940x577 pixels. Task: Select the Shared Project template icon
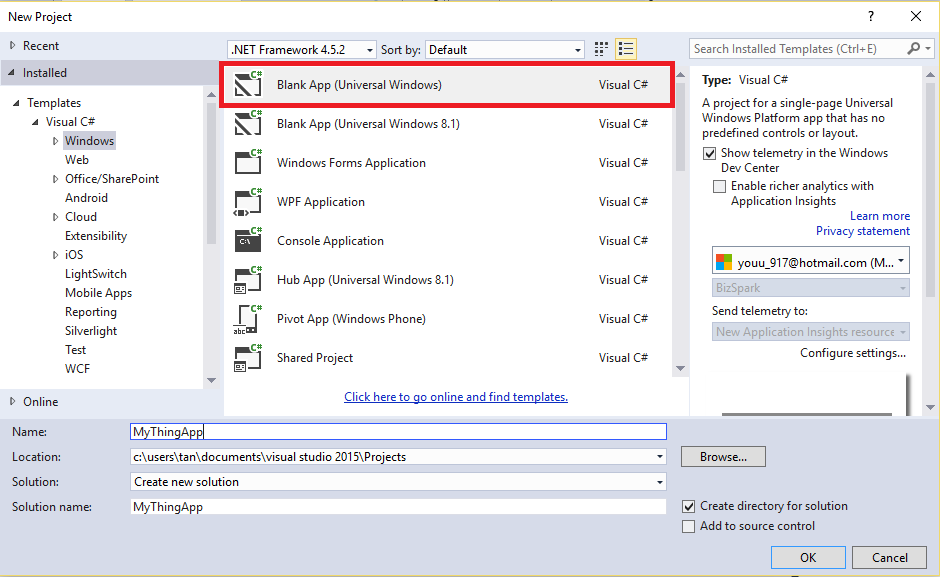[247, 357]
